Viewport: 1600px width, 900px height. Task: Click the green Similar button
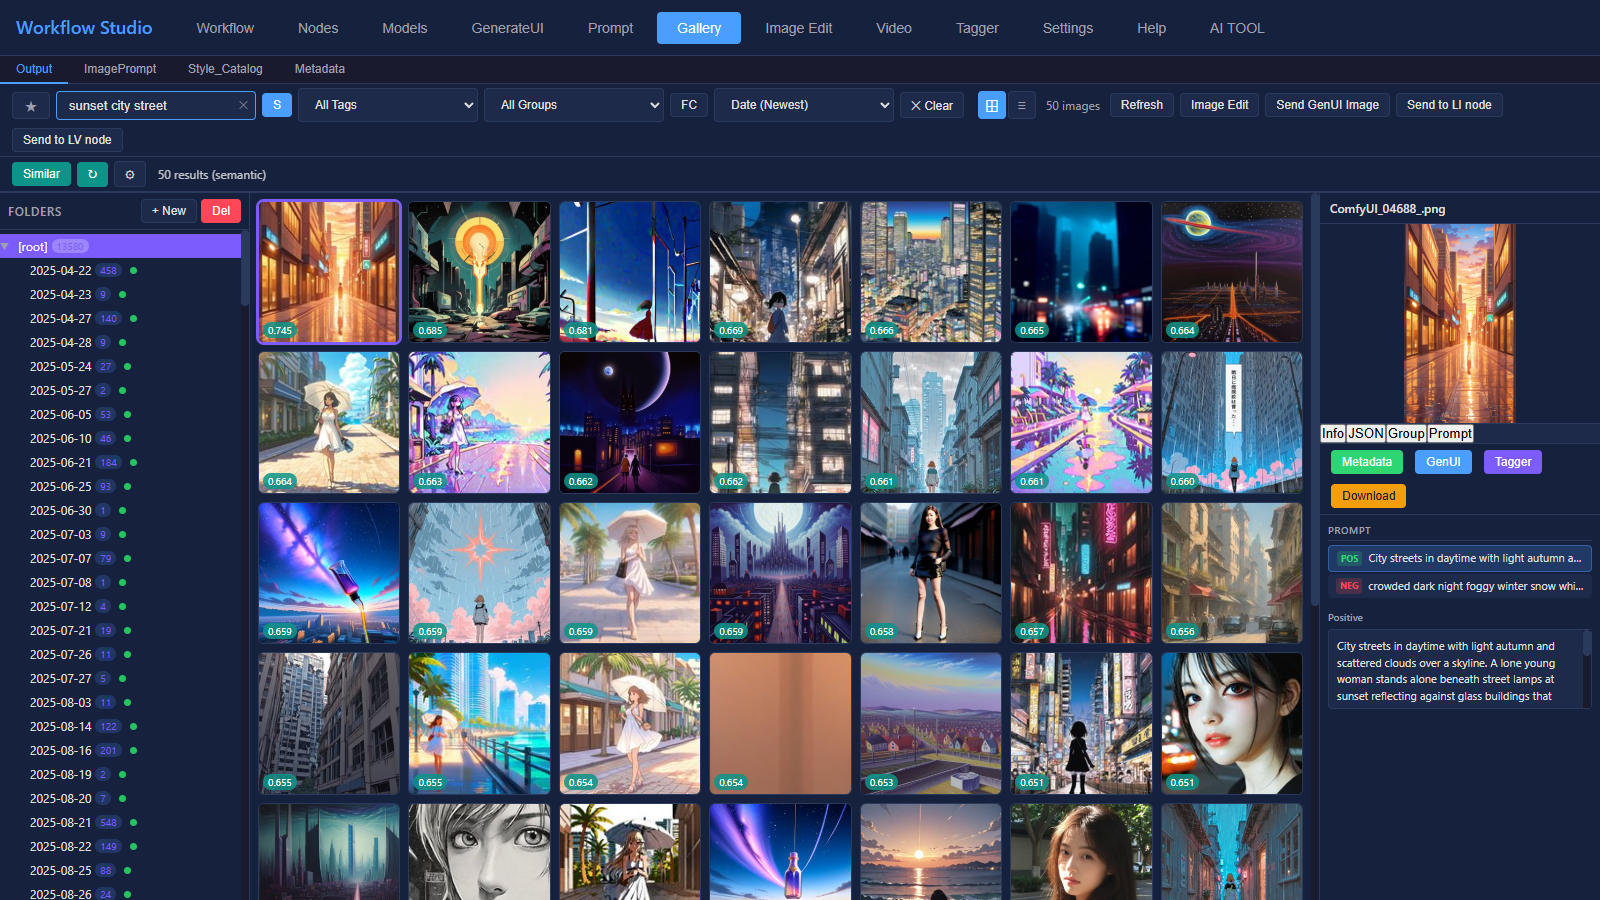pos(41,174)
